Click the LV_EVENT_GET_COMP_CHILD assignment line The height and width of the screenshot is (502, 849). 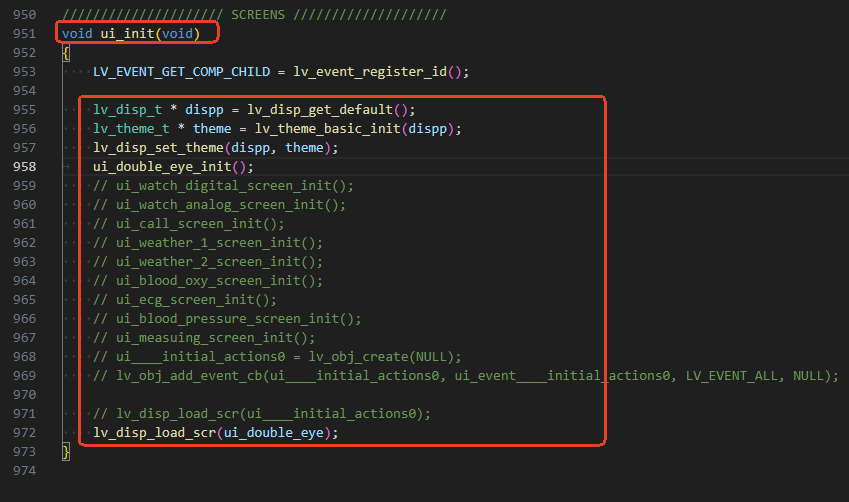coord(281,72)
